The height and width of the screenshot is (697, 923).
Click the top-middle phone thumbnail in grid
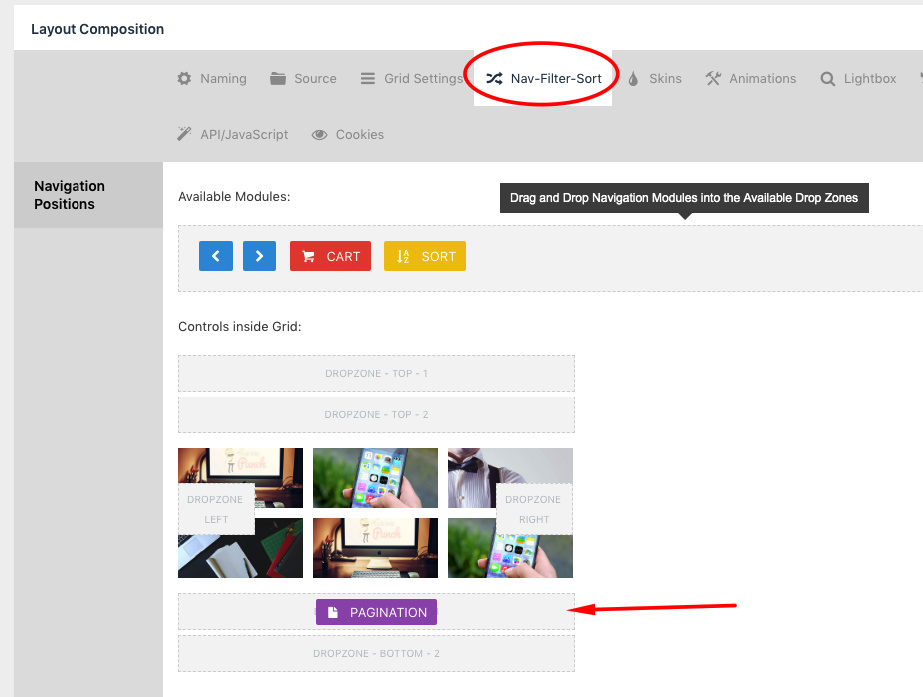(376, 478)
